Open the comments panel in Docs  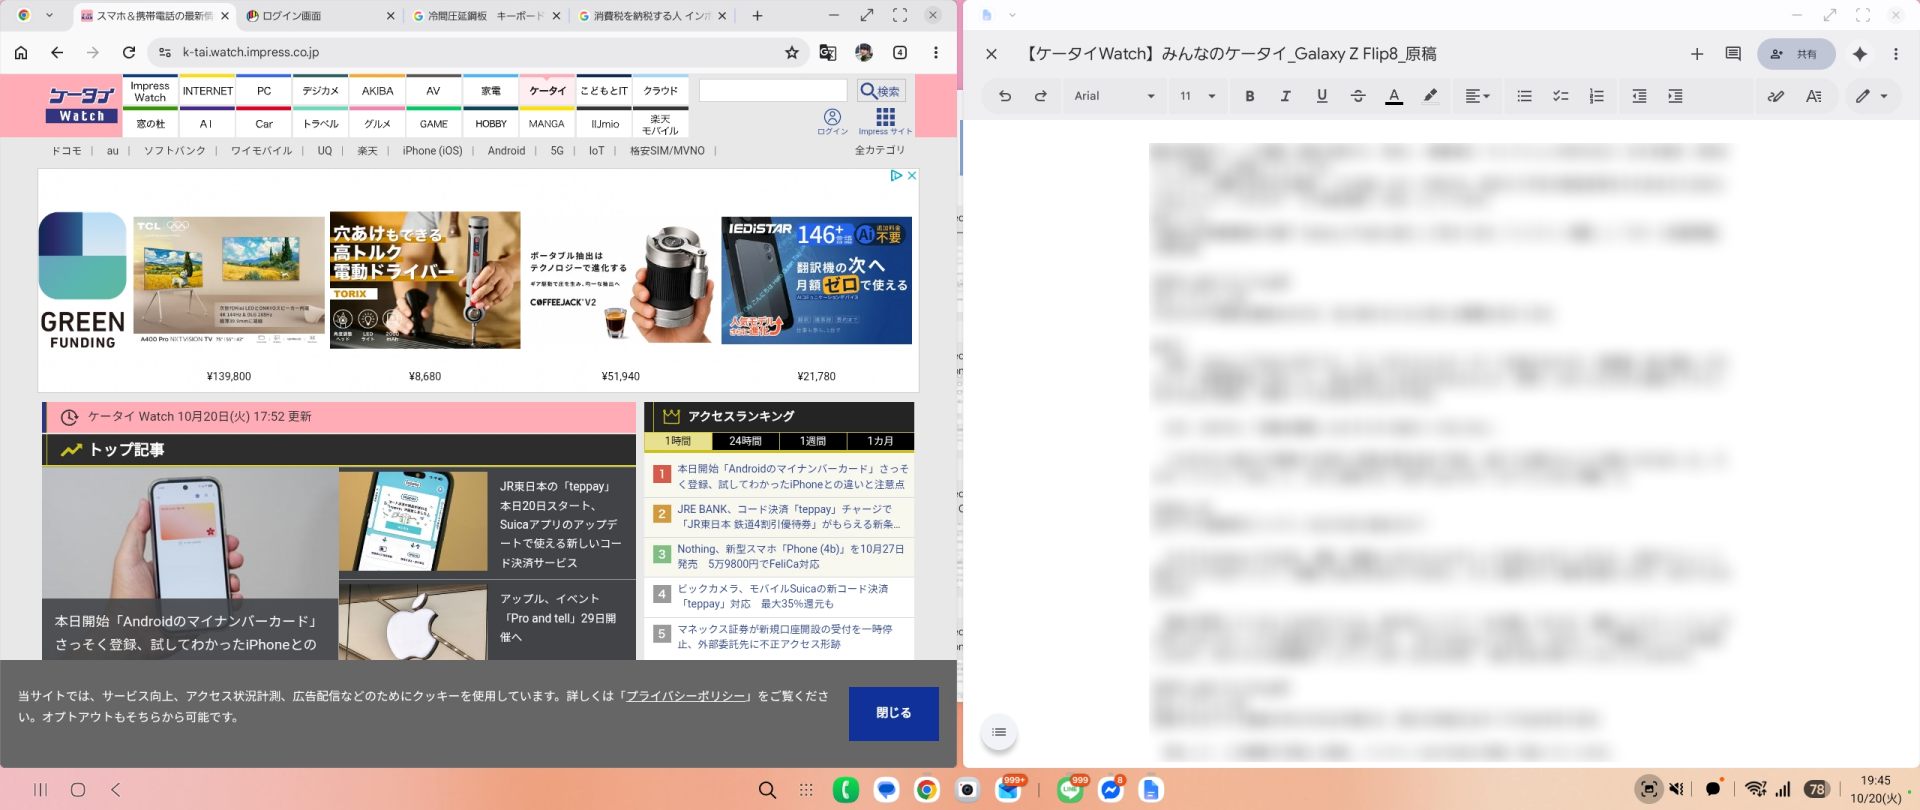coord(1733,54)
